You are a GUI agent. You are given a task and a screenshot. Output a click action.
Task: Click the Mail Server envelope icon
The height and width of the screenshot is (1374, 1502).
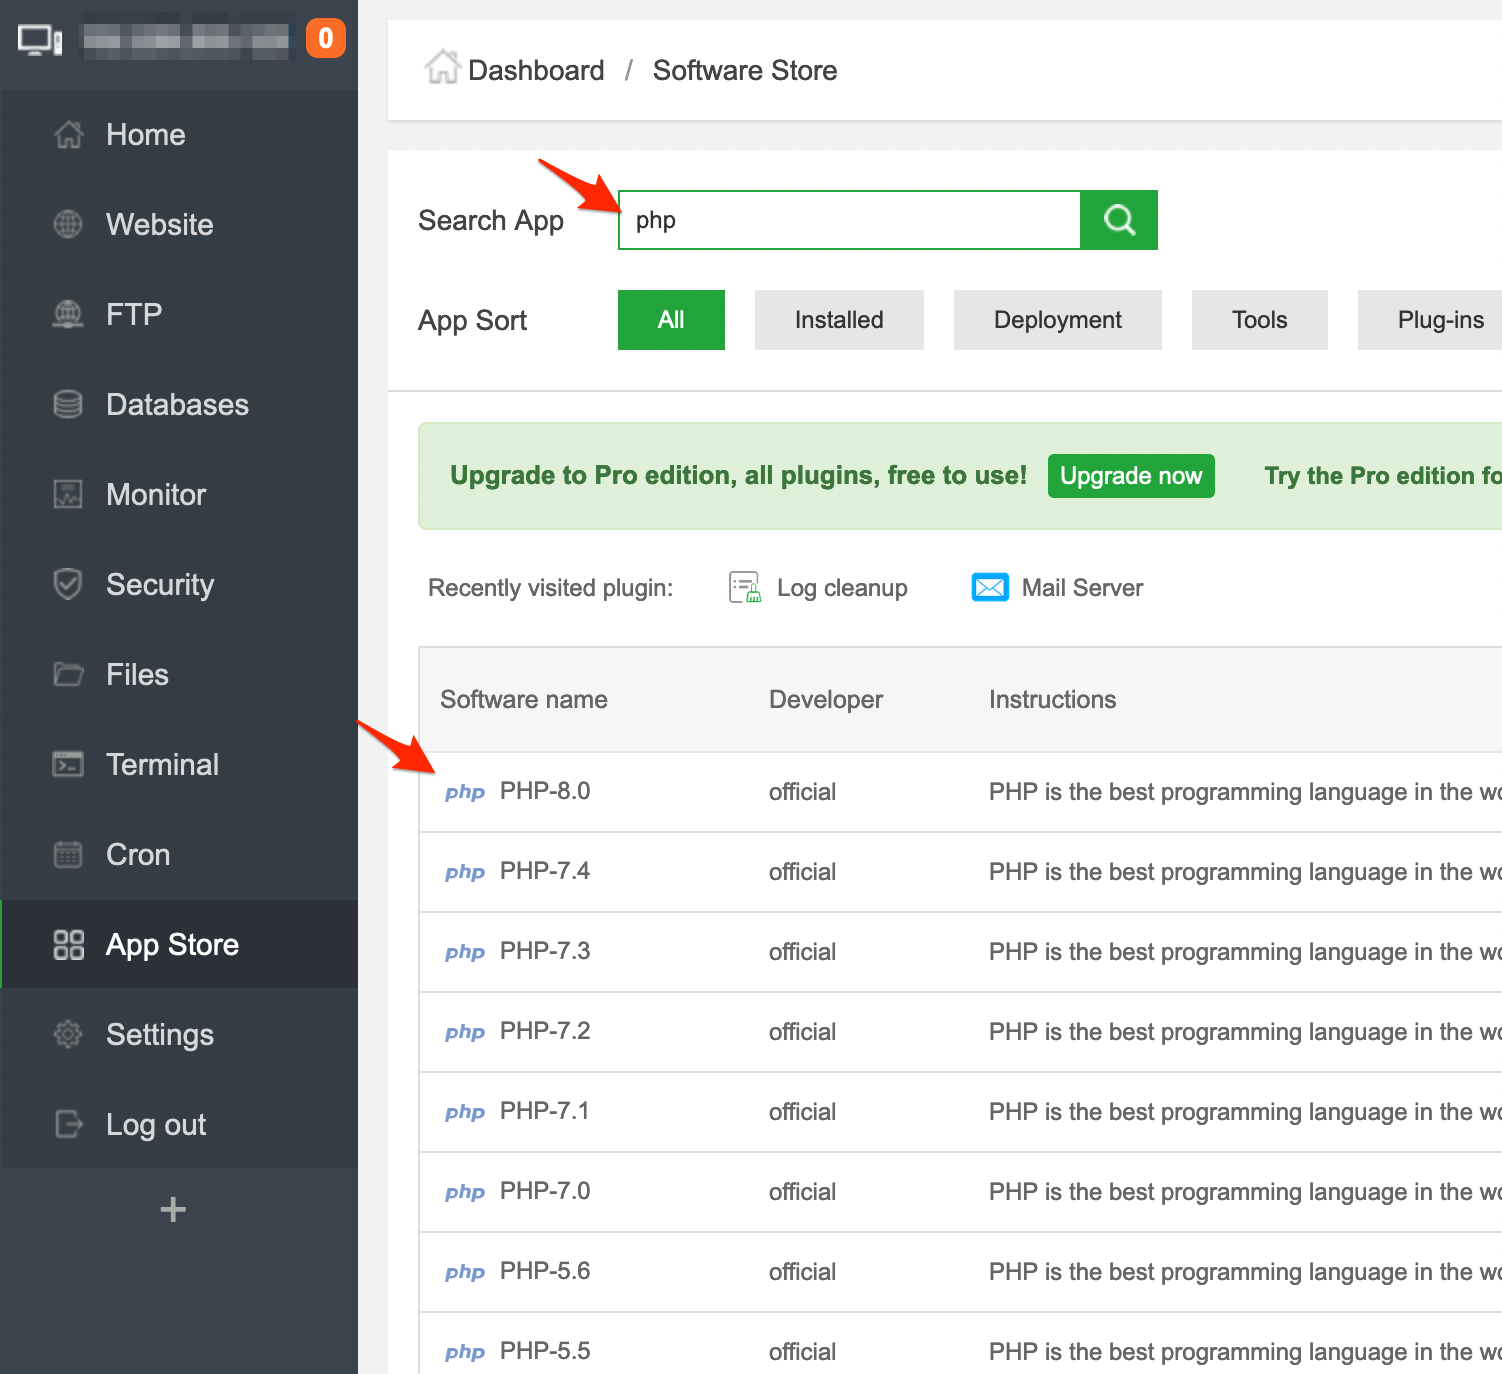pyautogui.click(x=990, y=587)
